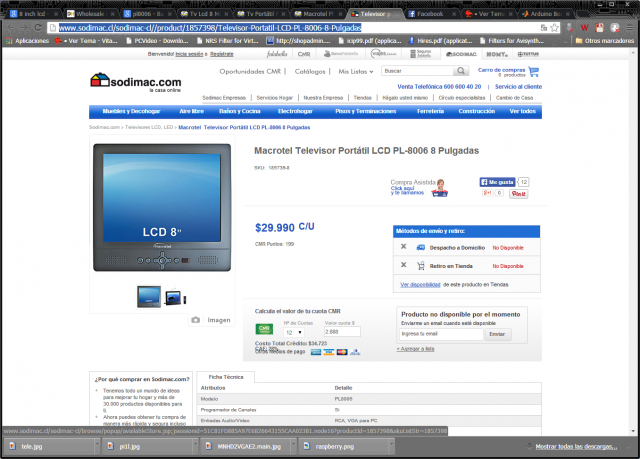Screen dimensions: 640x459
Task: Open the Ferretería menu category
Action: (x=430, y=111)
